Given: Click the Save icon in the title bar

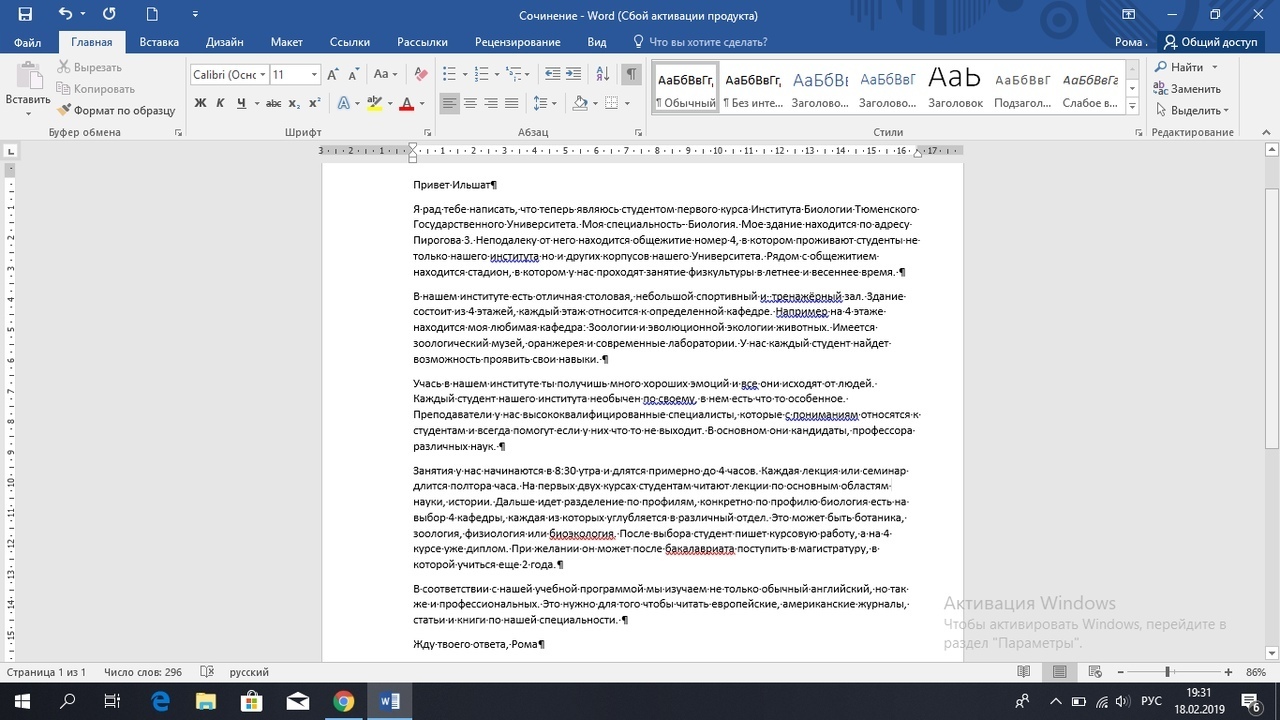Looking at the screenshot, I should (25, 15).
